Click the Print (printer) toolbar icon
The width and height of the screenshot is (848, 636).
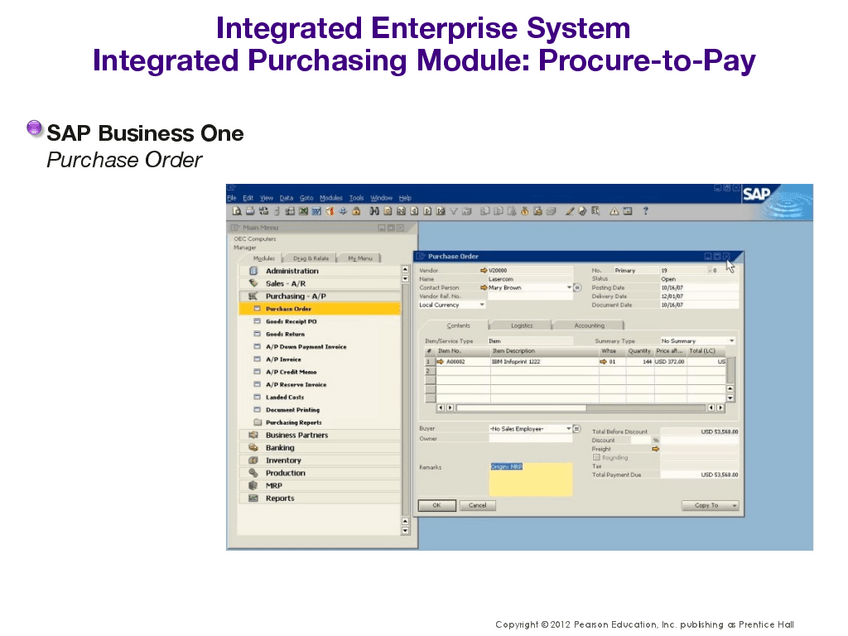[x=250, y=211]
